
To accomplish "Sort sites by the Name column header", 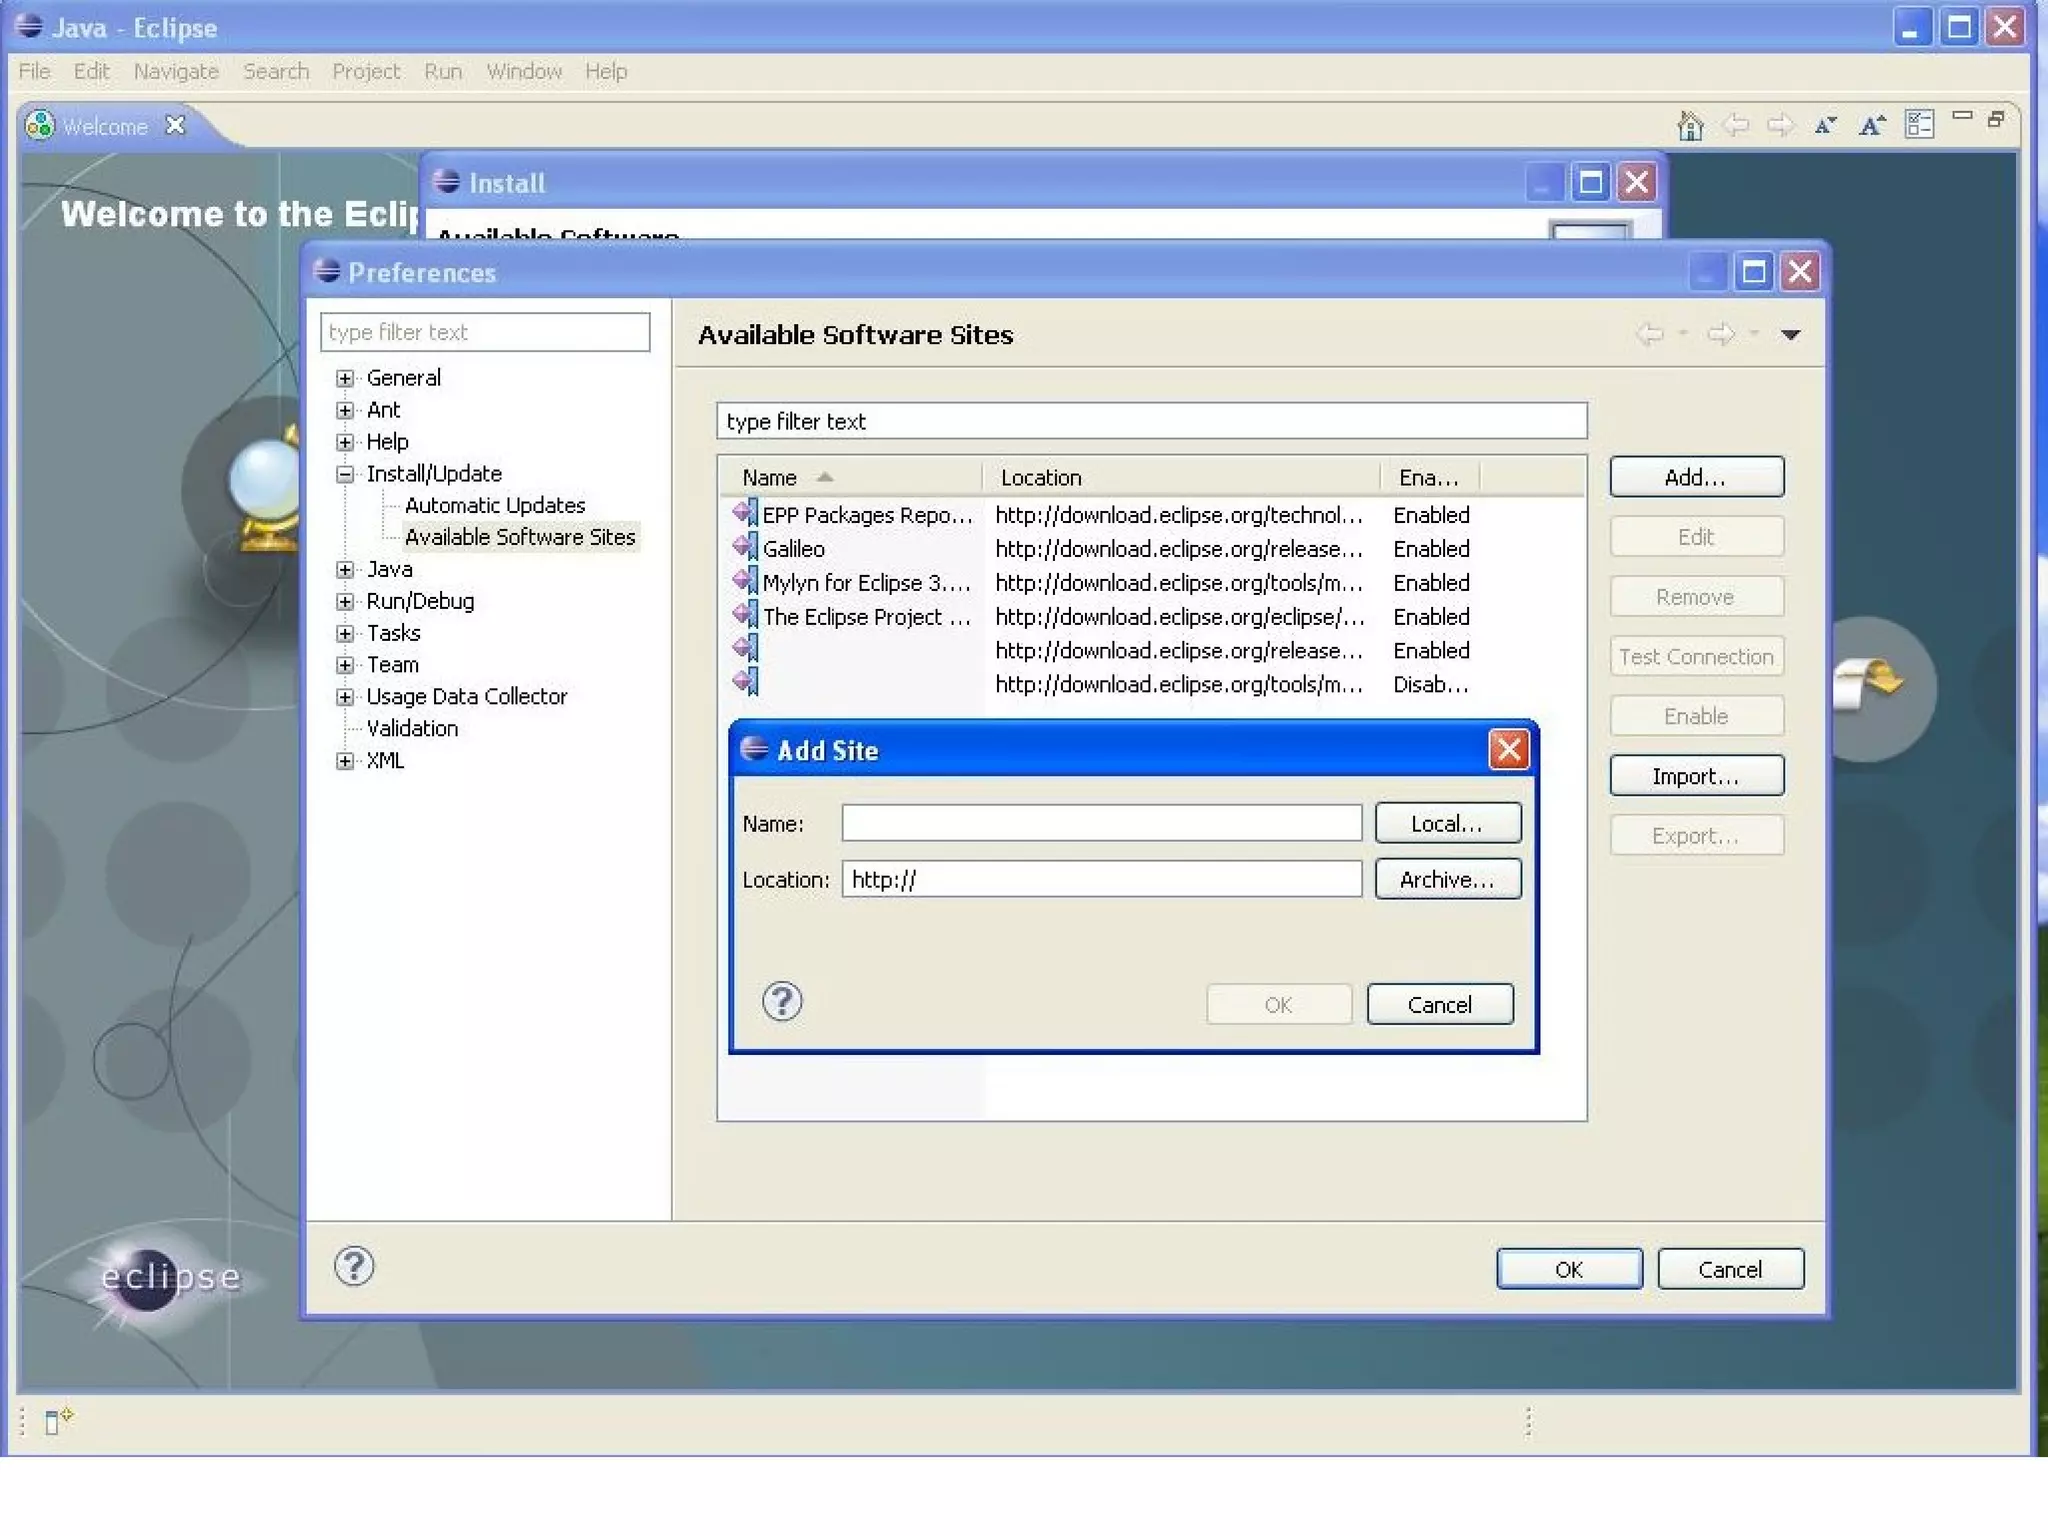I will pos(770,478).
